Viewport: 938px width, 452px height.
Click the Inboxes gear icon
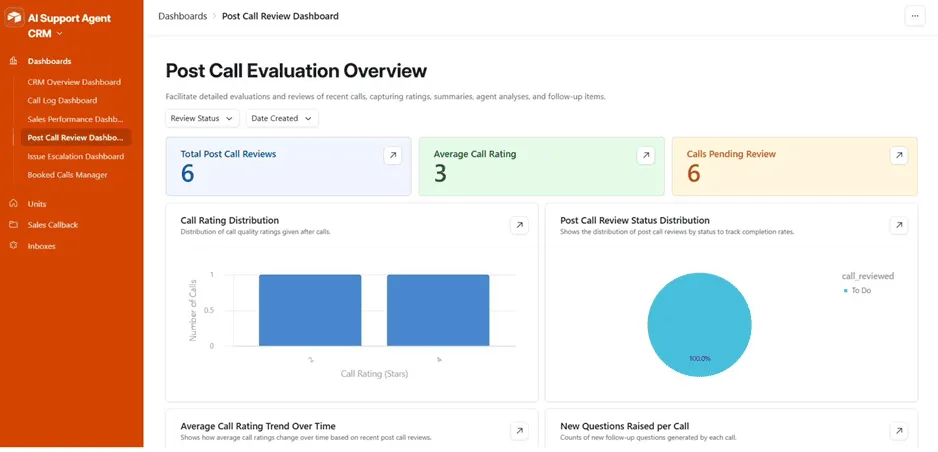[x=13, y=246]
